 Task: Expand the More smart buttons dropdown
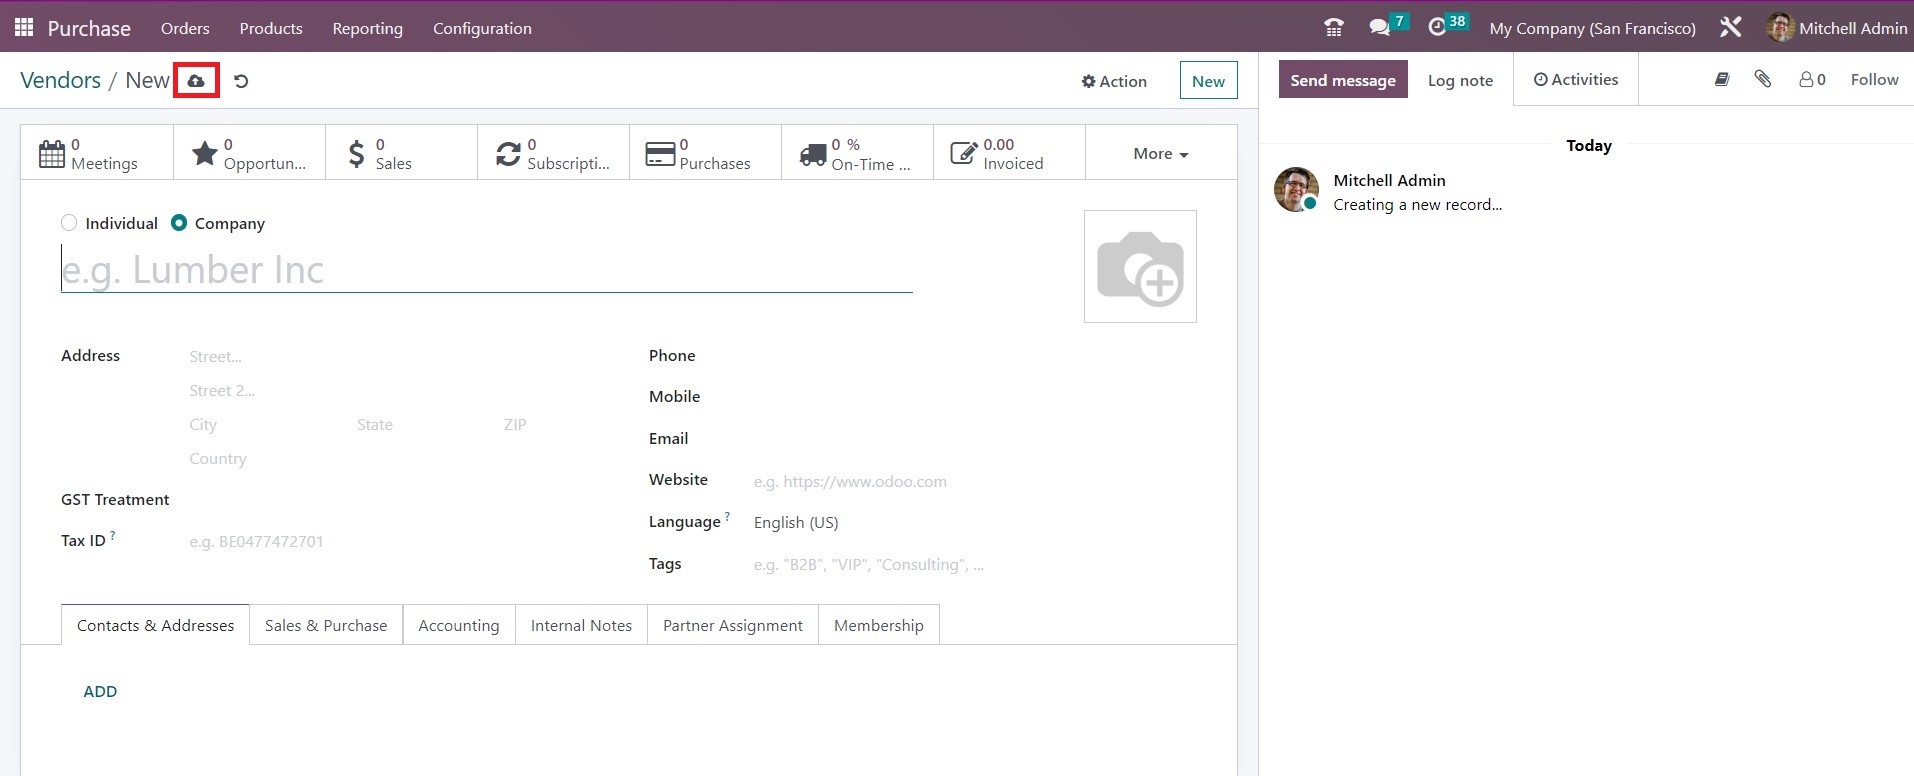tap(1160, 154)
